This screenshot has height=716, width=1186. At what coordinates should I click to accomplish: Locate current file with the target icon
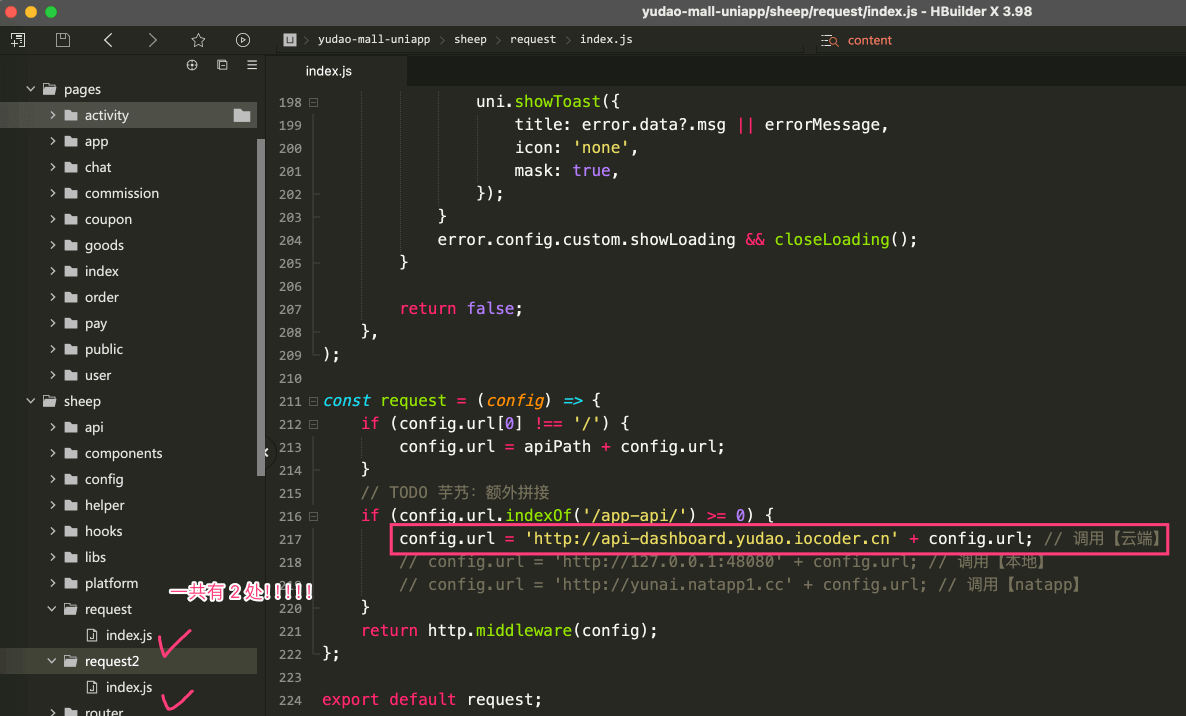click(x=192, y=65)
